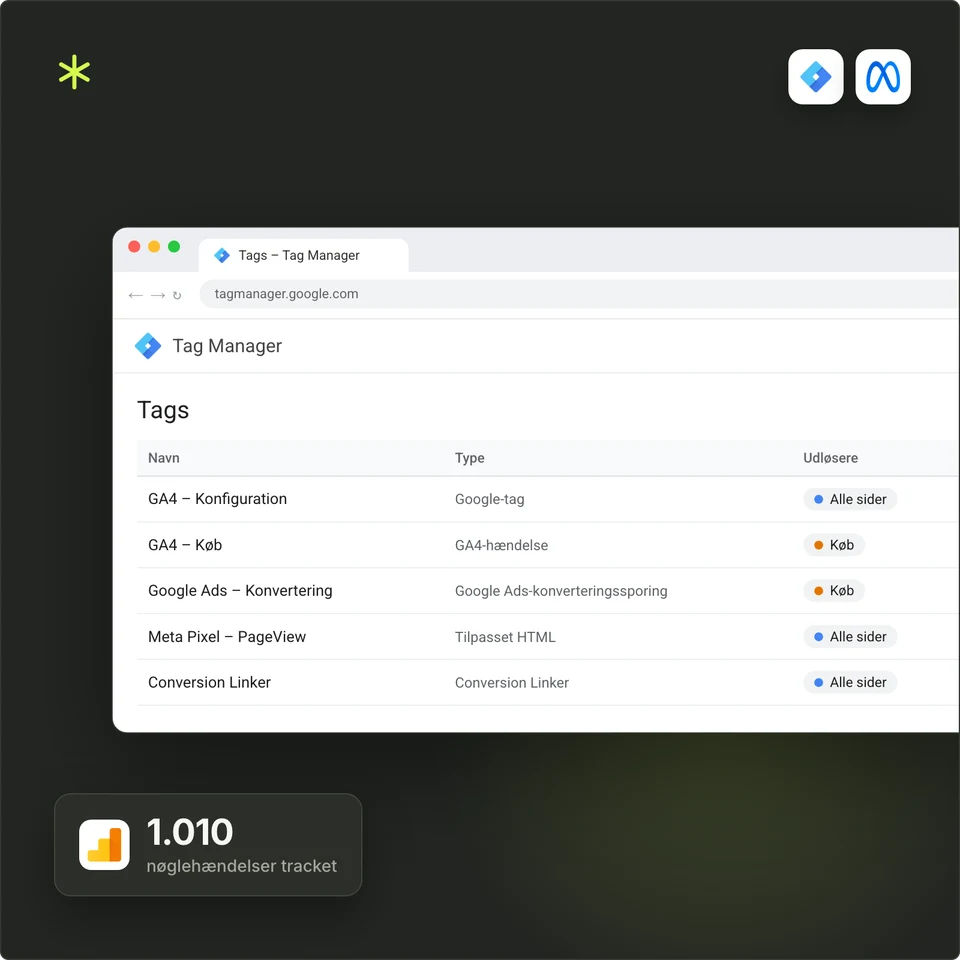960x960 pixels.
Task: Go back with the browser back arrow
Action: [x=135, y=295]
